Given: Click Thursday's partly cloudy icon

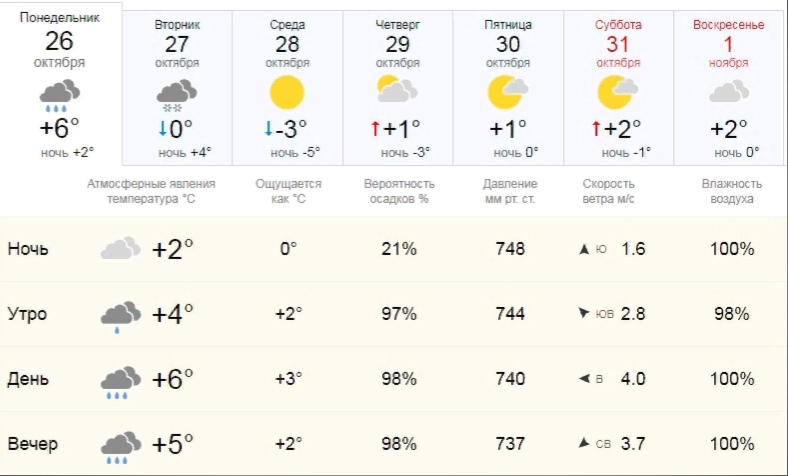Looking at the screenshot, I should pos(398,92).
